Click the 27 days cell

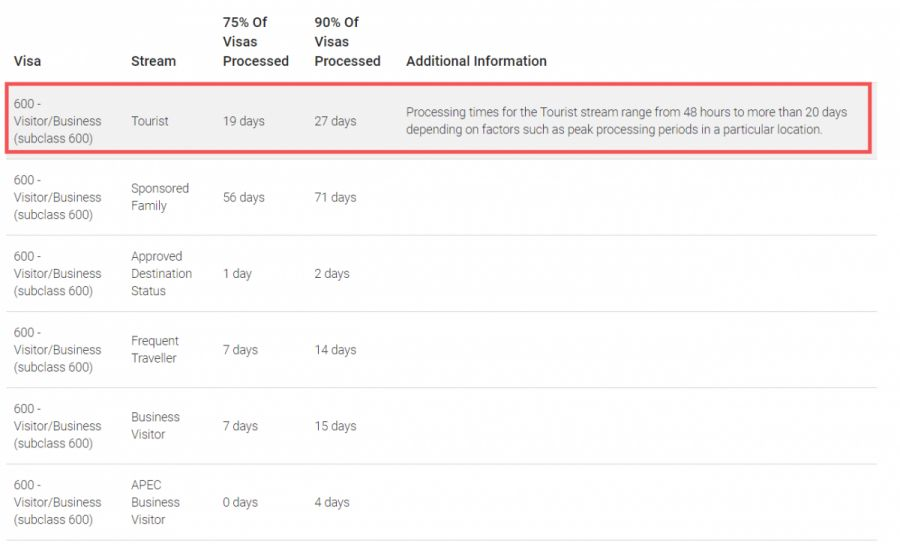point(335,121)
